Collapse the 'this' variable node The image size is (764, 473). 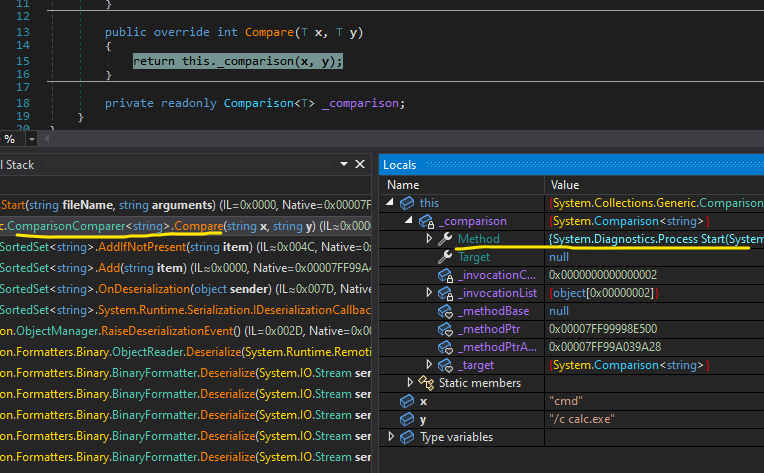coord(392,203)
